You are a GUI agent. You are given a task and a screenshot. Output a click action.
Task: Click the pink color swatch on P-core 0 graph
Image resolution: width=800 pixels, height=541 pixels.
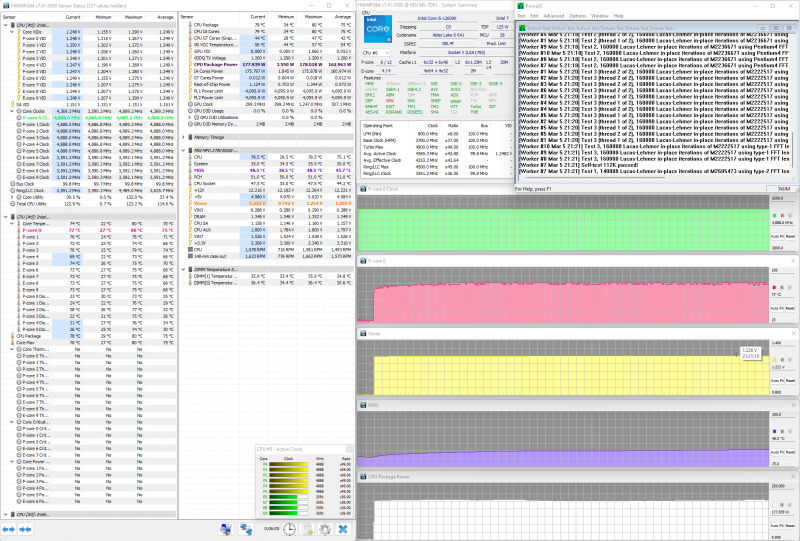pos(774,287)
